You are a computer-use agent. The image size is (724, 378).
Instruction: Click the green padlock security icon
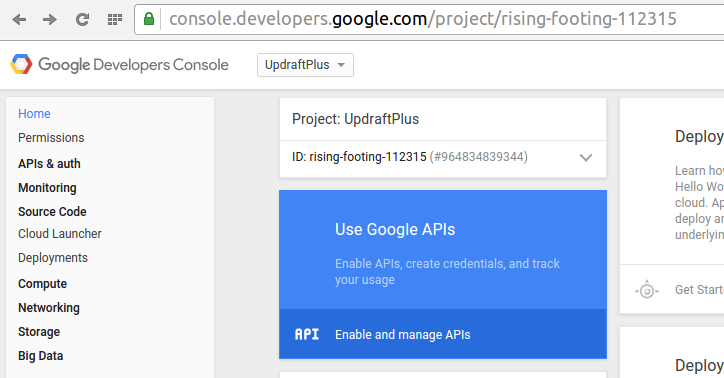point(149,19)
